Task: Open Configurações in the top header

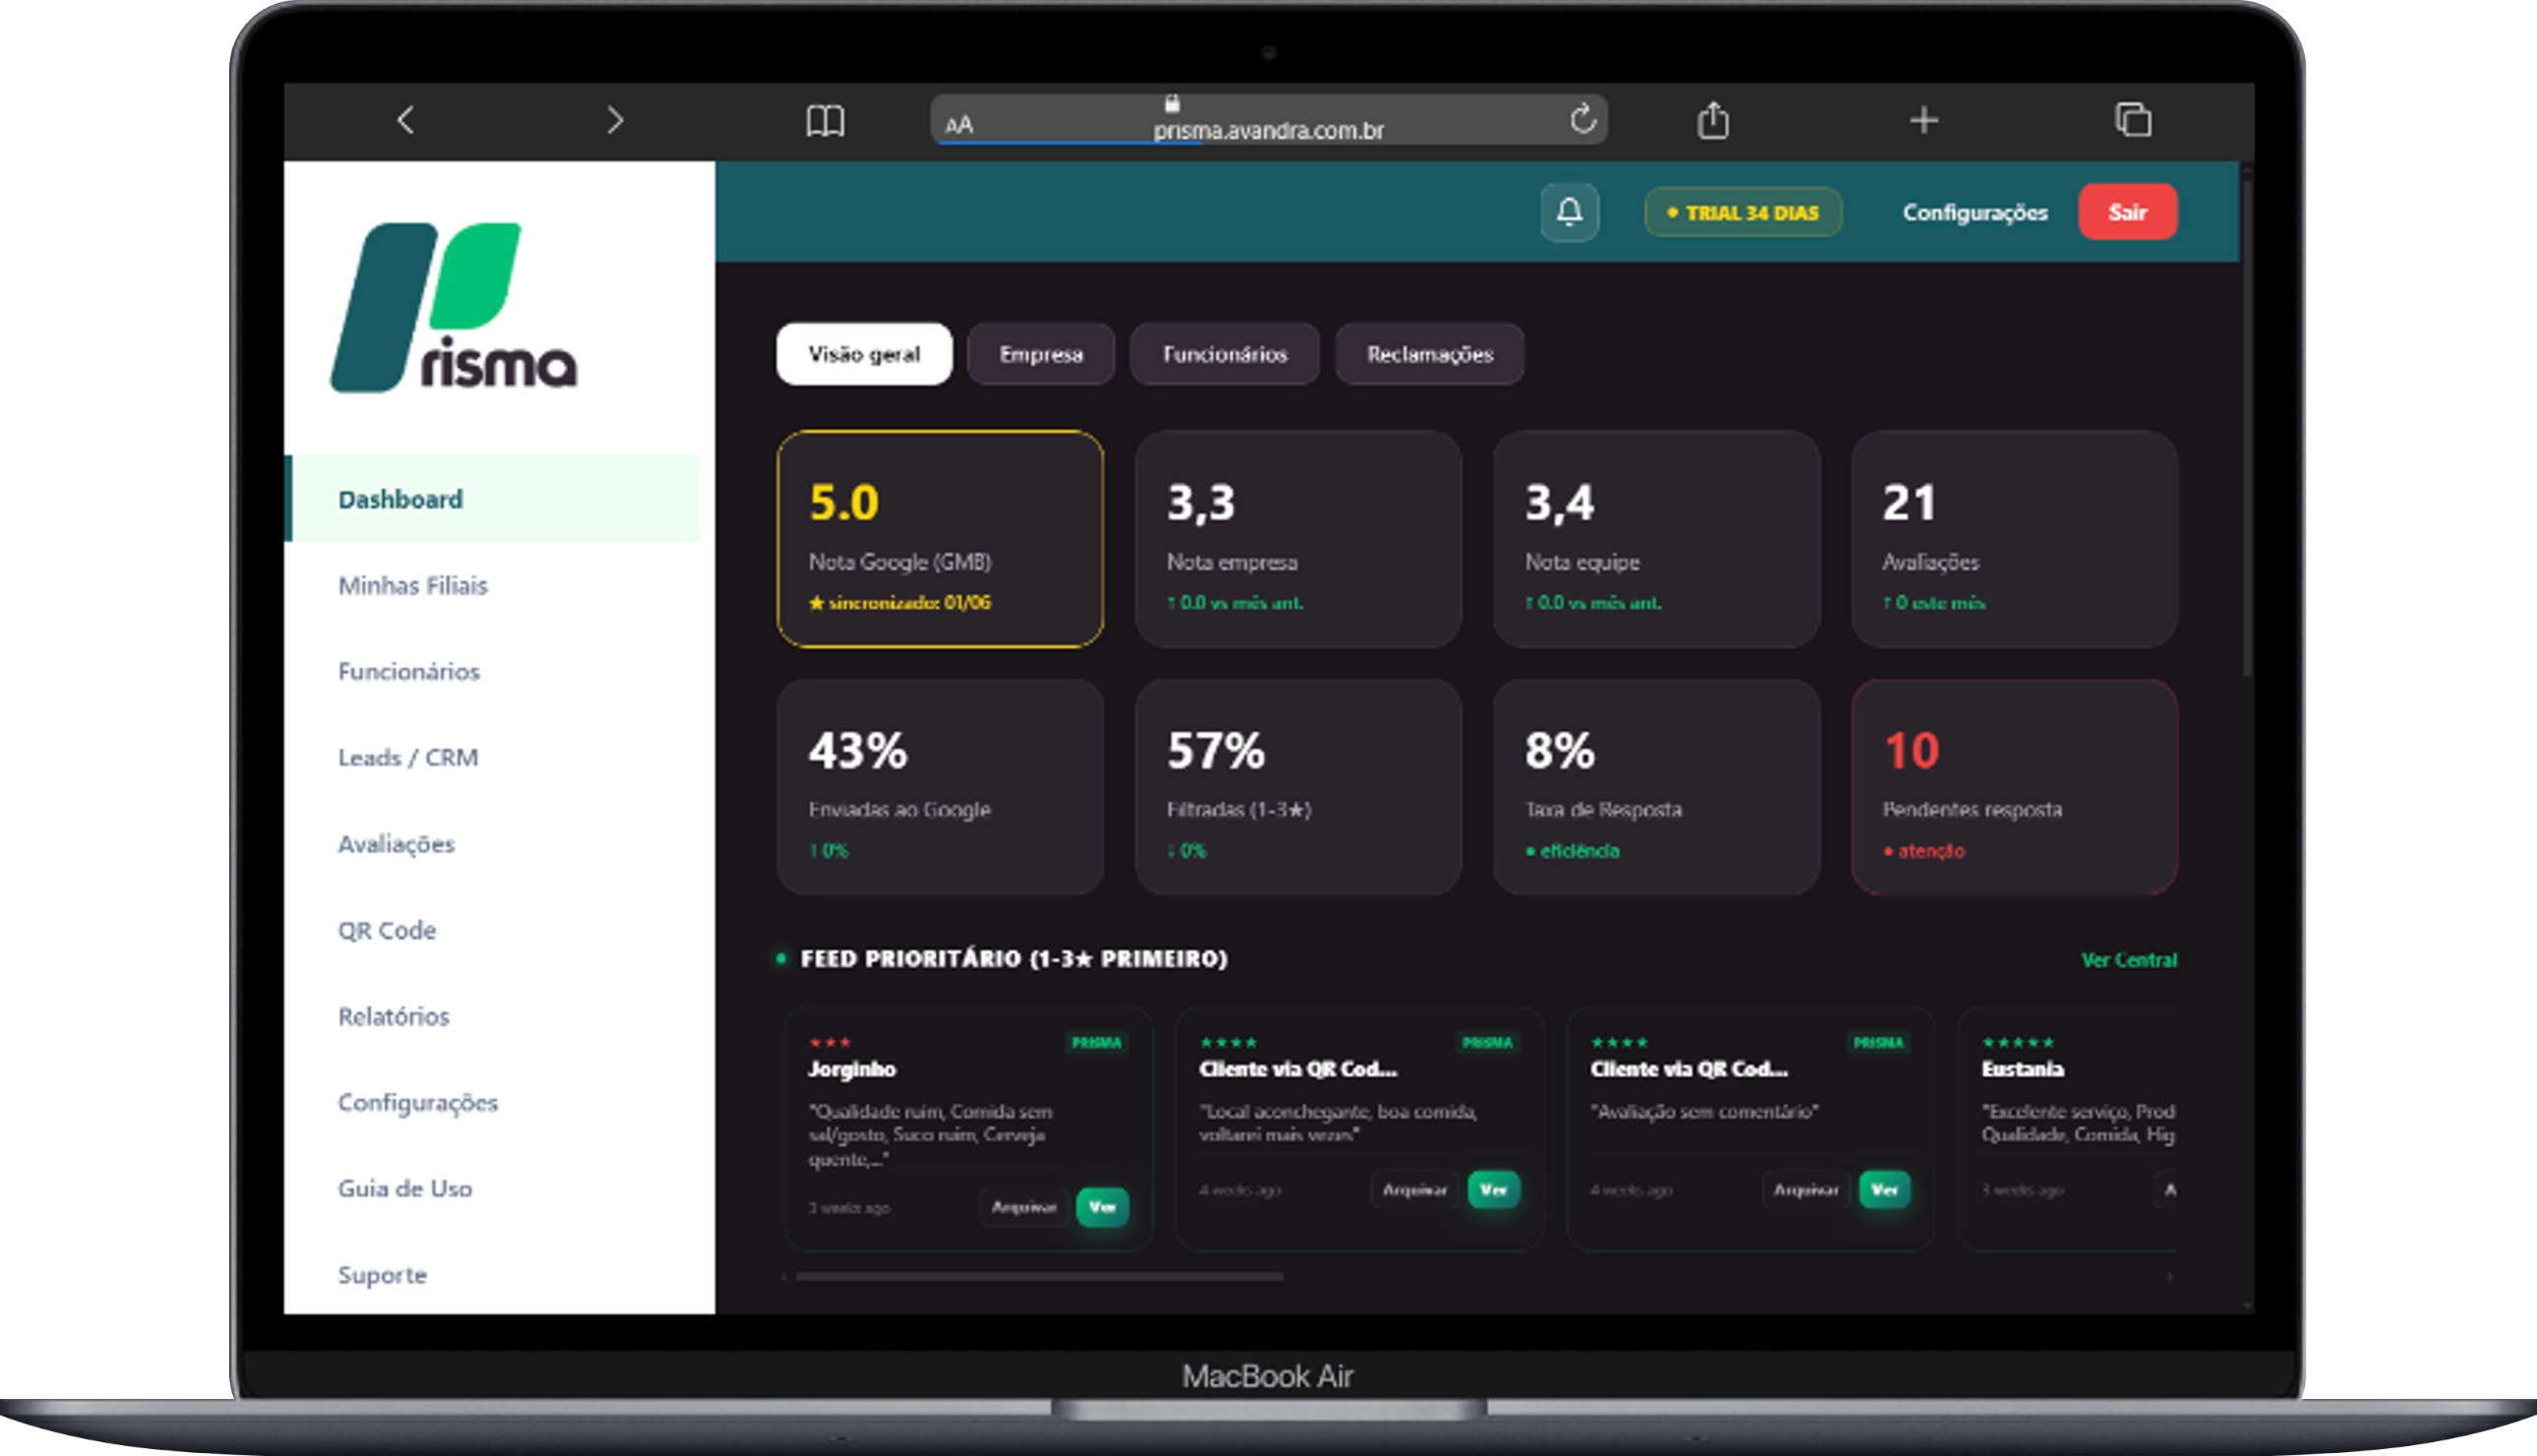Action: point(1975,212)
